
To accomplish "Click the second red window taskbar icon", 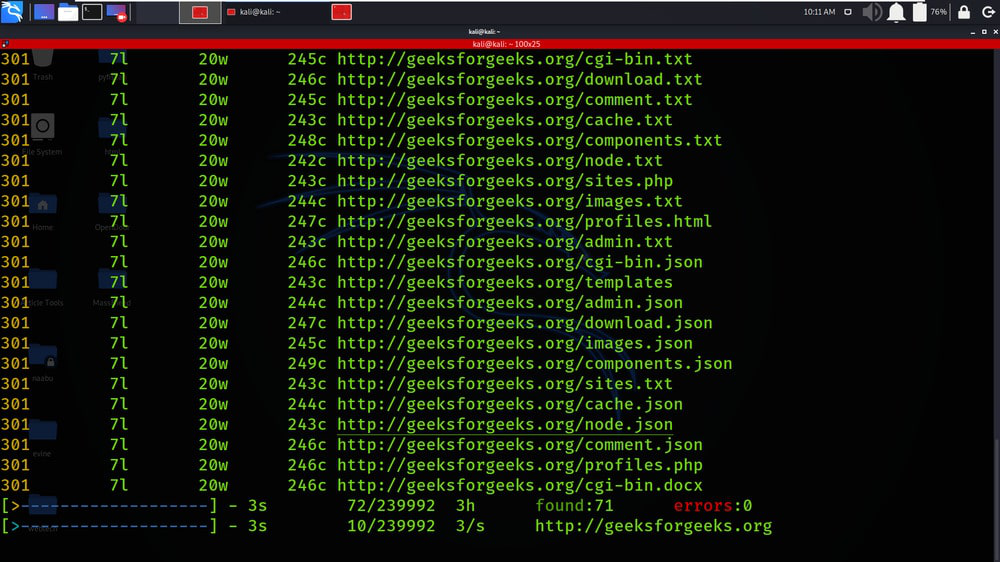I will point(341,12).
